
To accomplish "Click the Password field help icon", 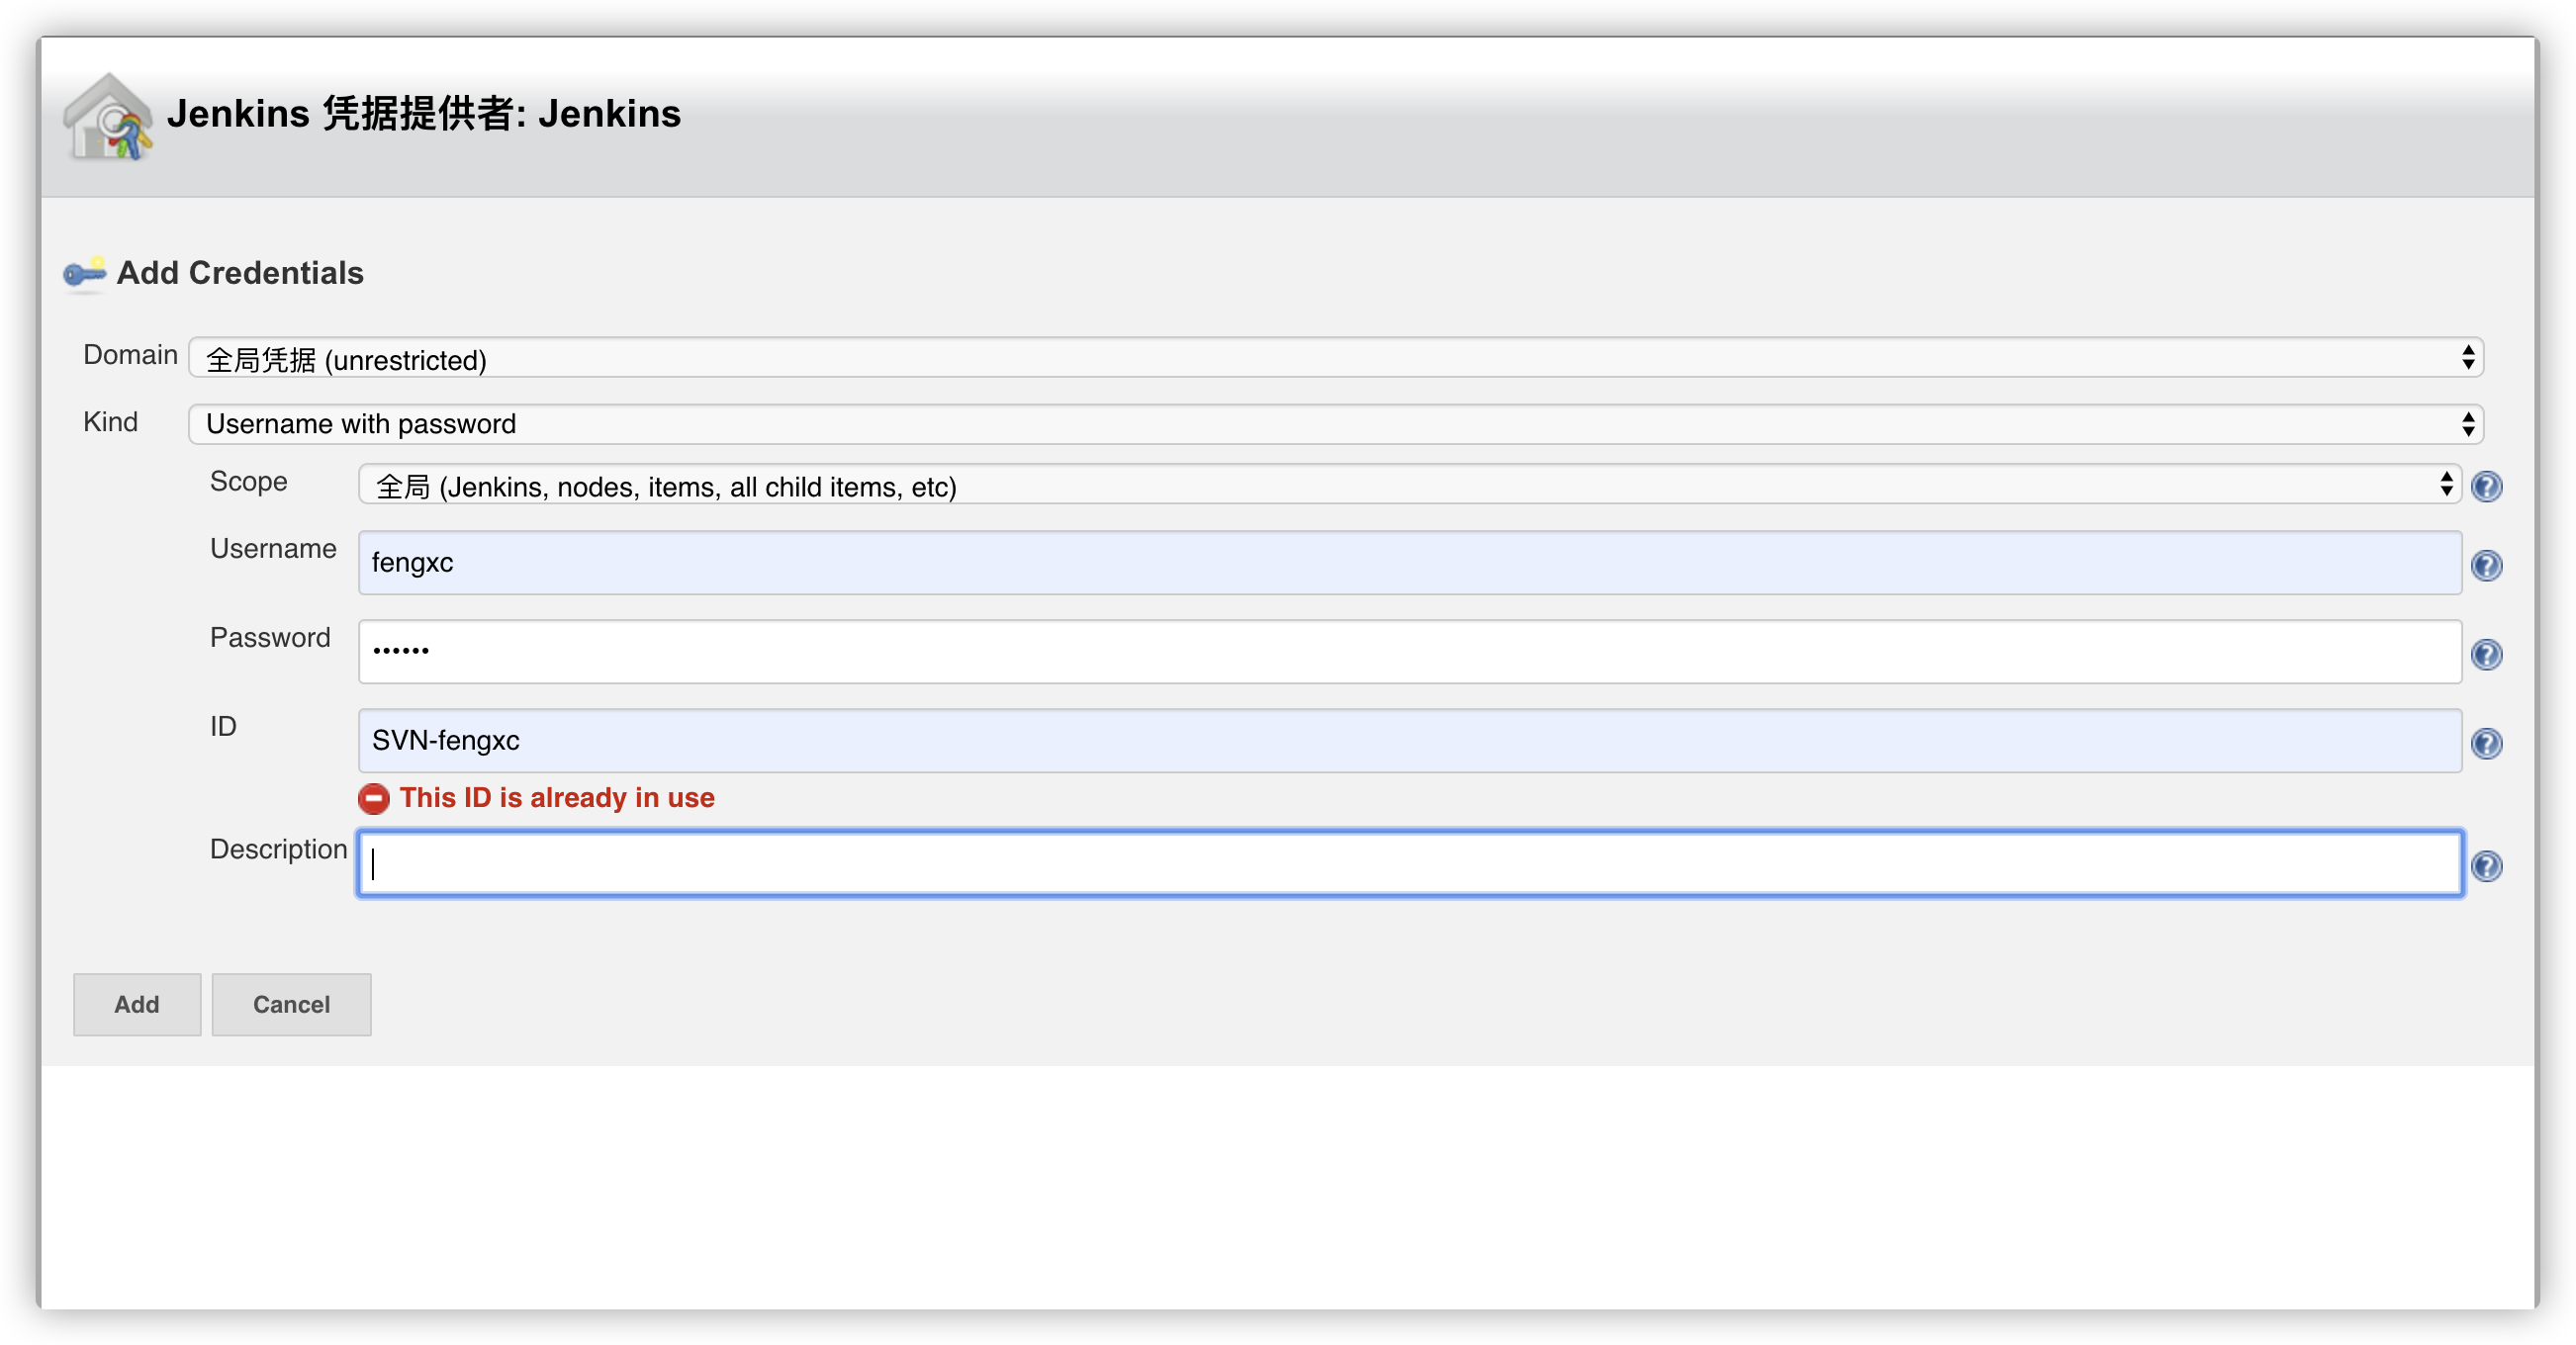I will tap(2486, 654).
